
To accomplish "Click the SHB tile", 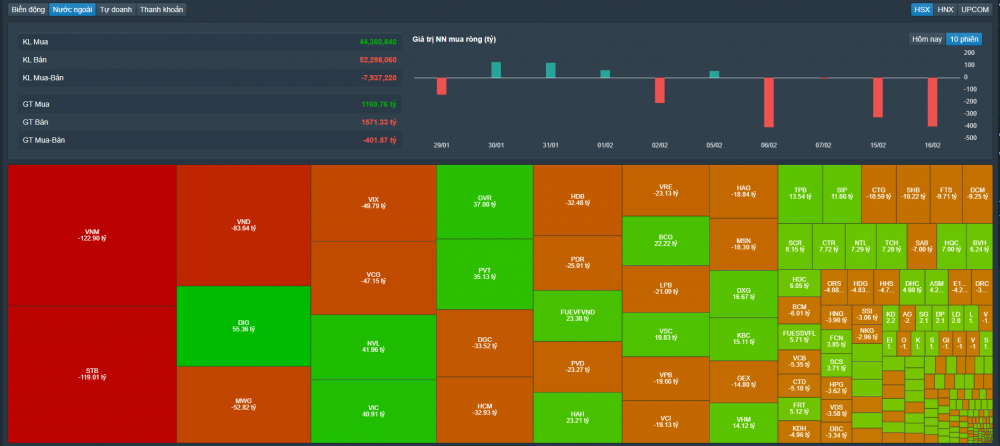I will point(913,194).
